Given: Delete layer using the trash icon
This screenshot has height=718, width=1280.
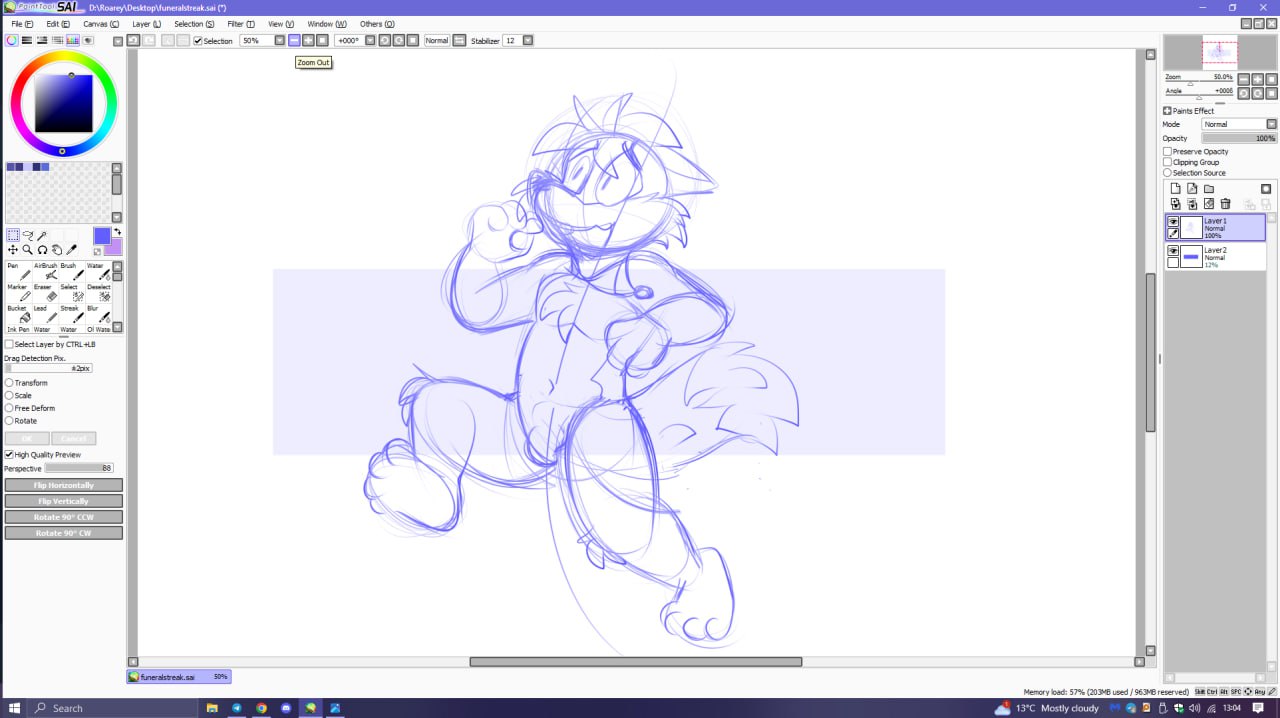Looking at the screenshot, I should (x=1225, y=204).
